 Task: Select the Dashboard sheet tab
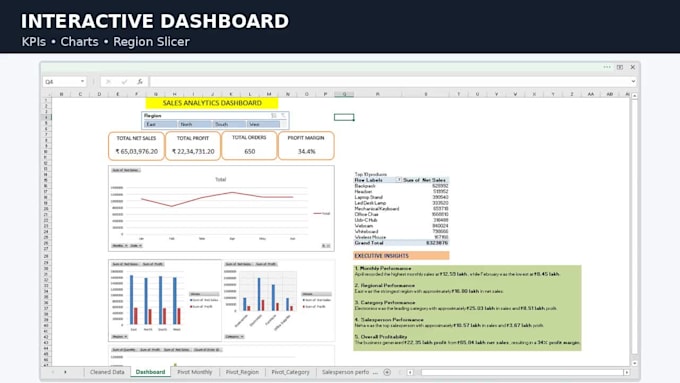(150, 372)
